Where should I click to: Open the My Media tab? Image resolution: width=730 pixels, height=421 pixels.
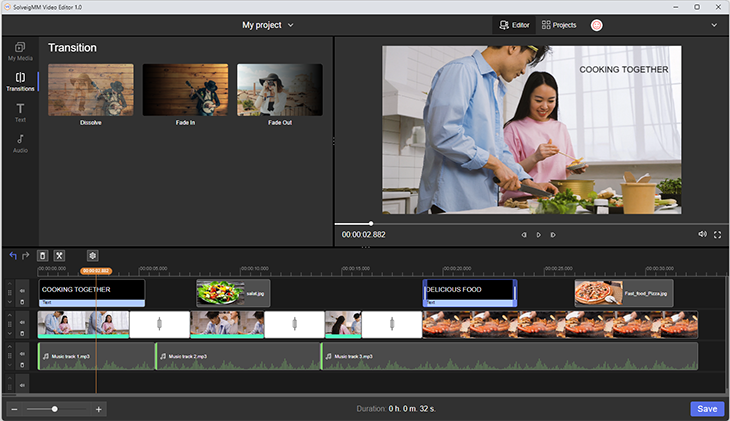click(x=20, y=51)
